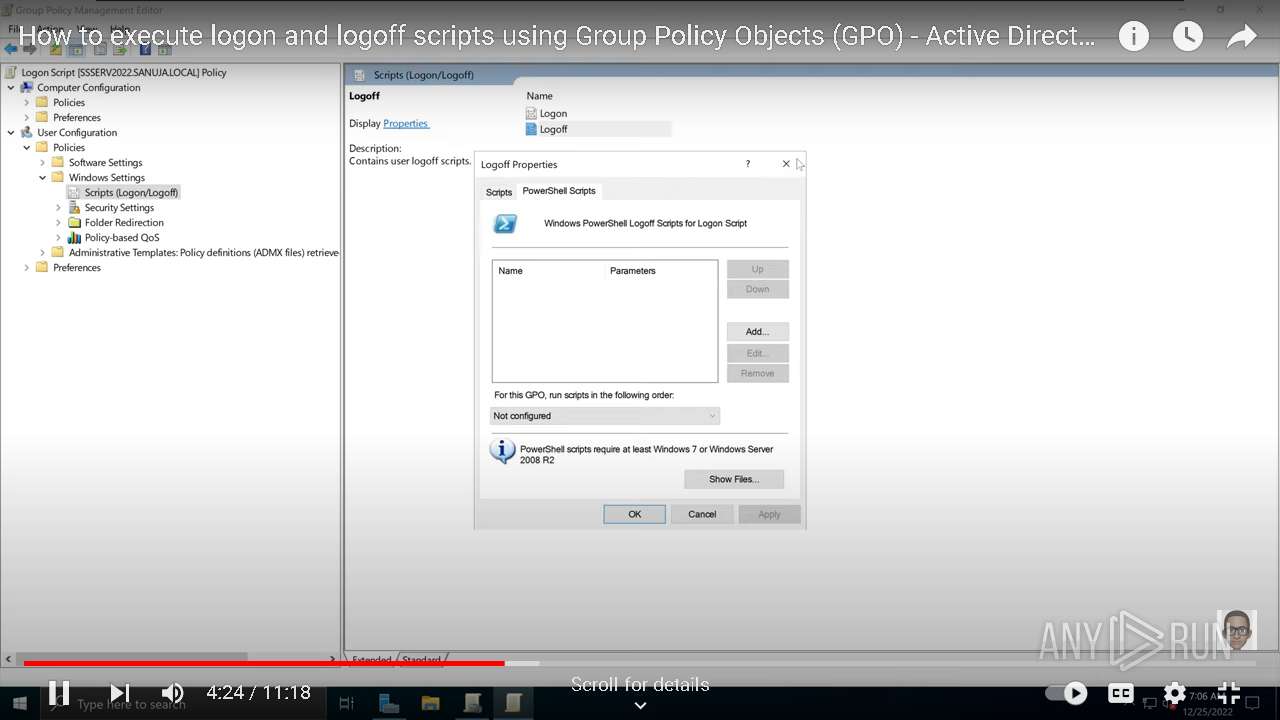The width and height of the screenshot is (1280, 720).
Task: Switch to the Scripts tab
Action: [499, 192]
